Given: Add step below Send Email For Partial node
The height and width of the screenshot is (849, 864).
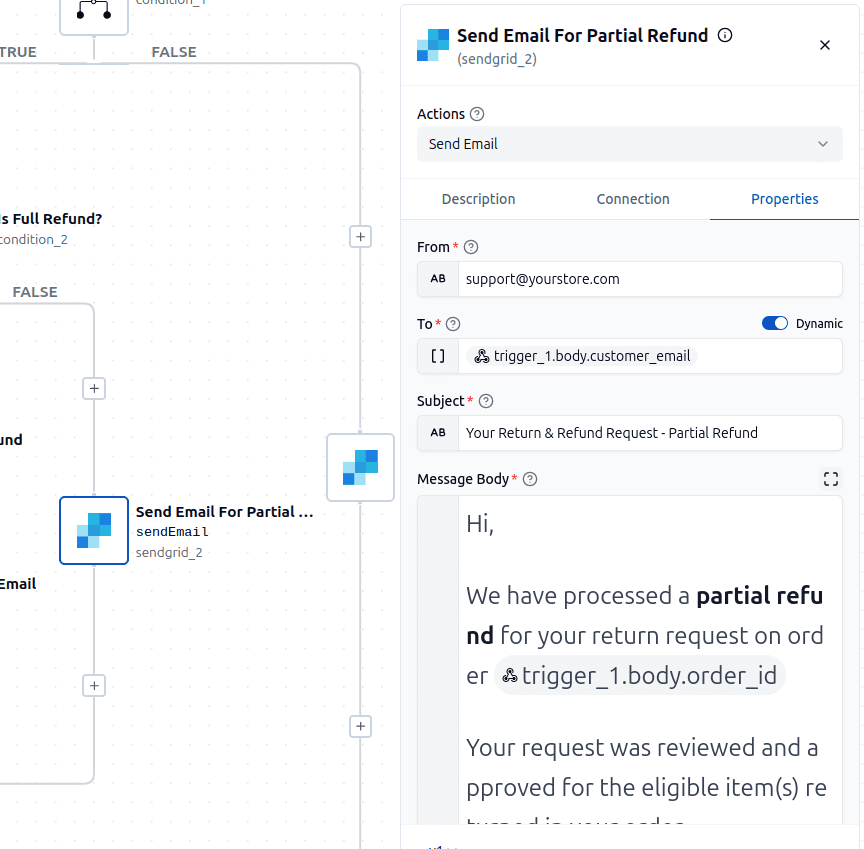Looking at the screenshot, I should [x=94, y=686].
